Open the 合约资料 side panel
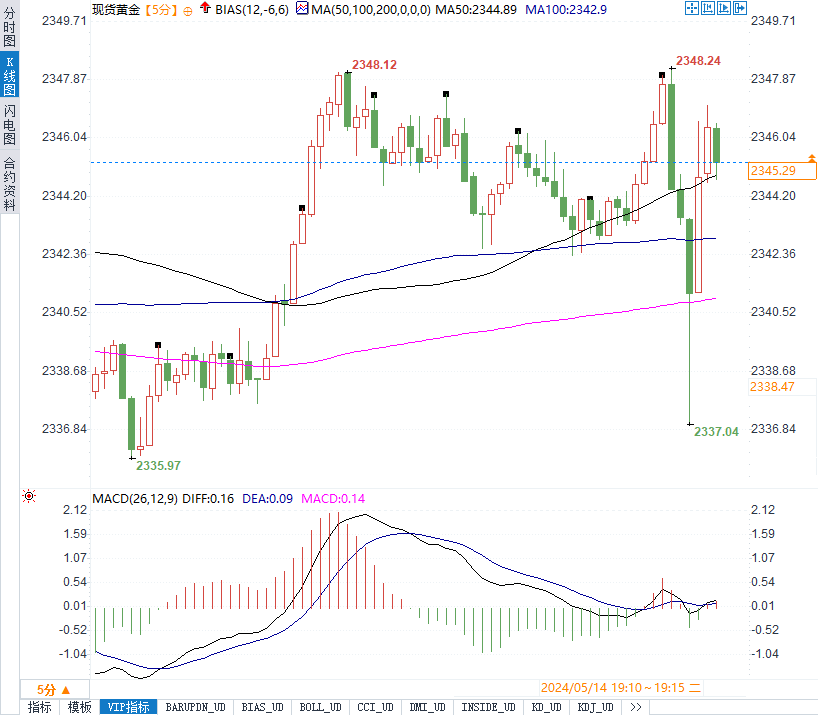The height and width of the screenshot is (715, 818). click(9, 183)
